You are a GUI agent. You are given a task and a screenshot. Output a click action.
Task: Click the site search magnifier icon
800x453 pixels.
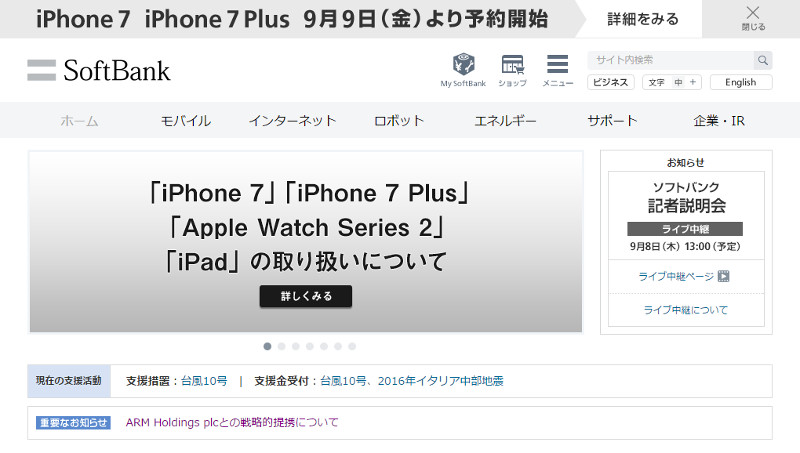[x=763, y=60]
